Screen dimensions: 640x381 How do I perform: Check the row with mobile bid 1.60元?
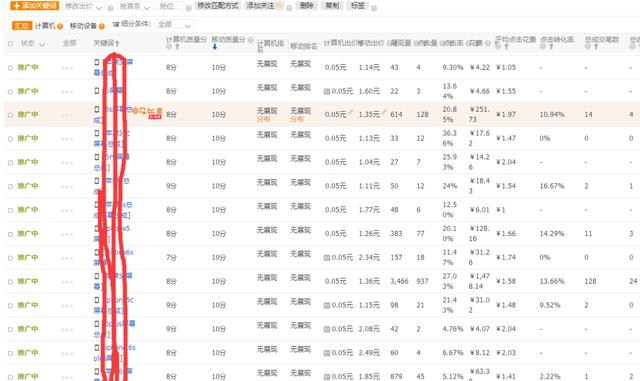(x=11, y=91)
